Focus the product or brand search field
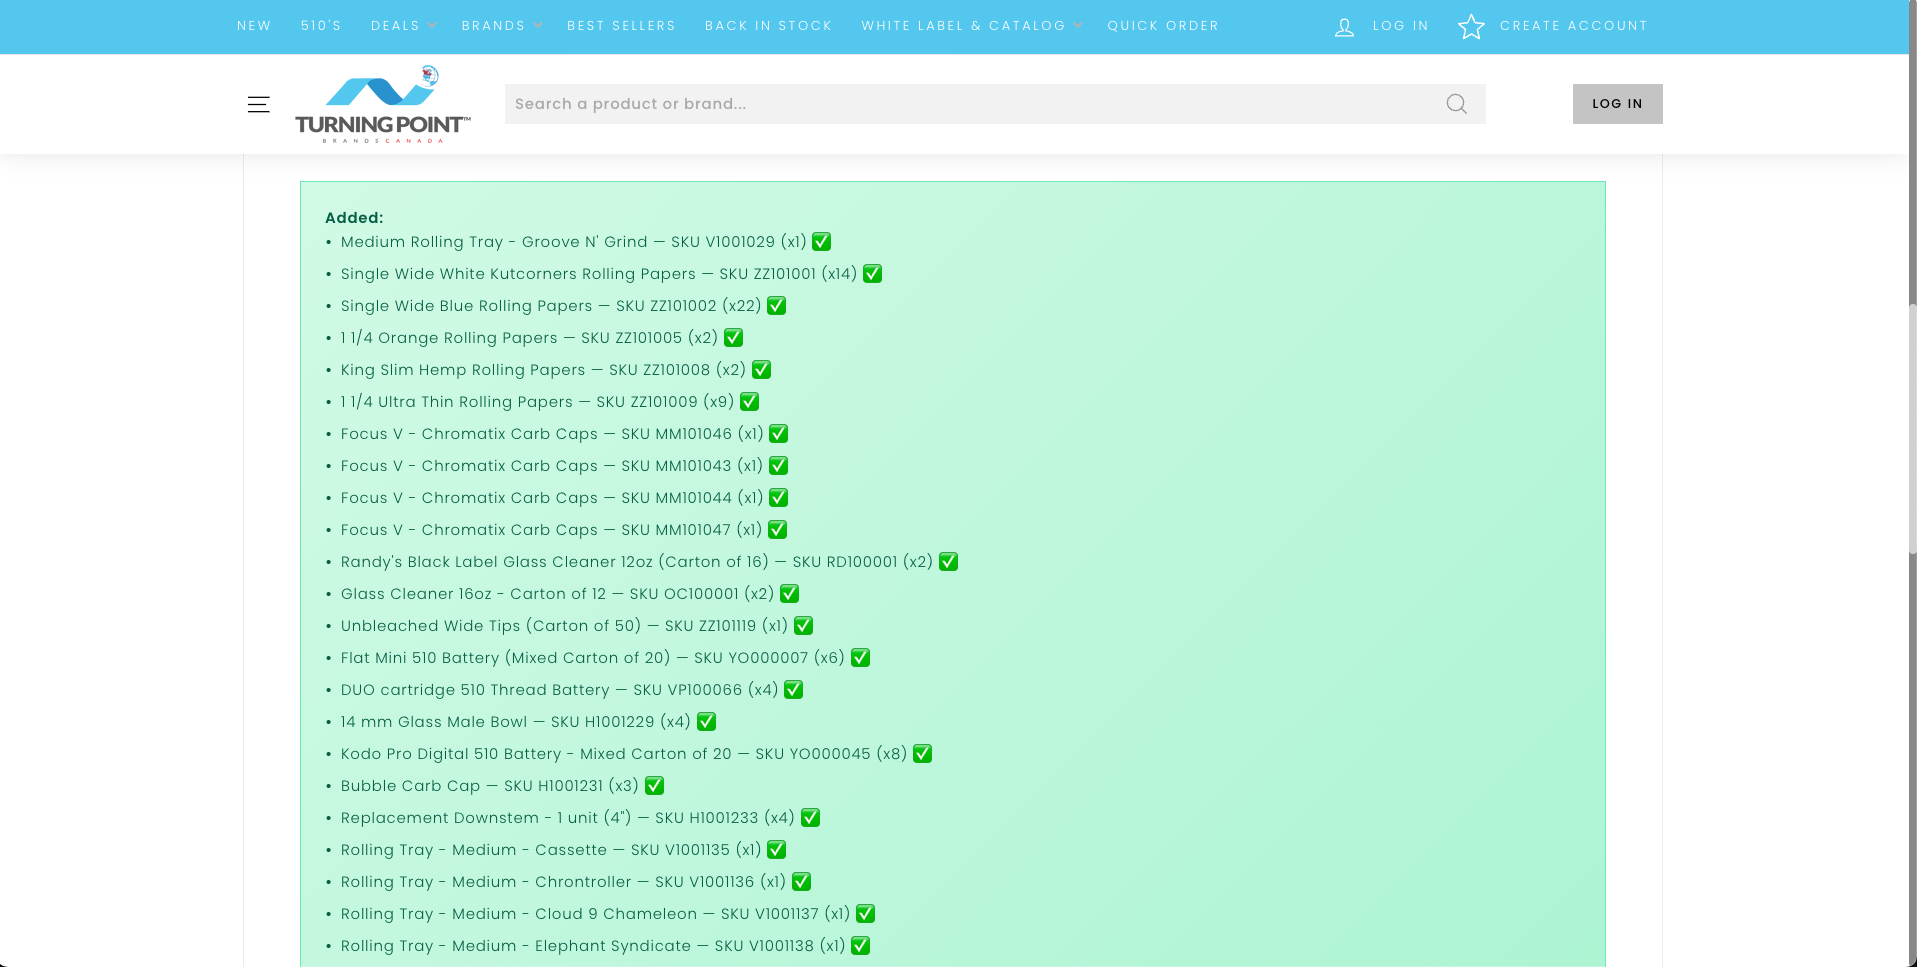 [970, 104]
